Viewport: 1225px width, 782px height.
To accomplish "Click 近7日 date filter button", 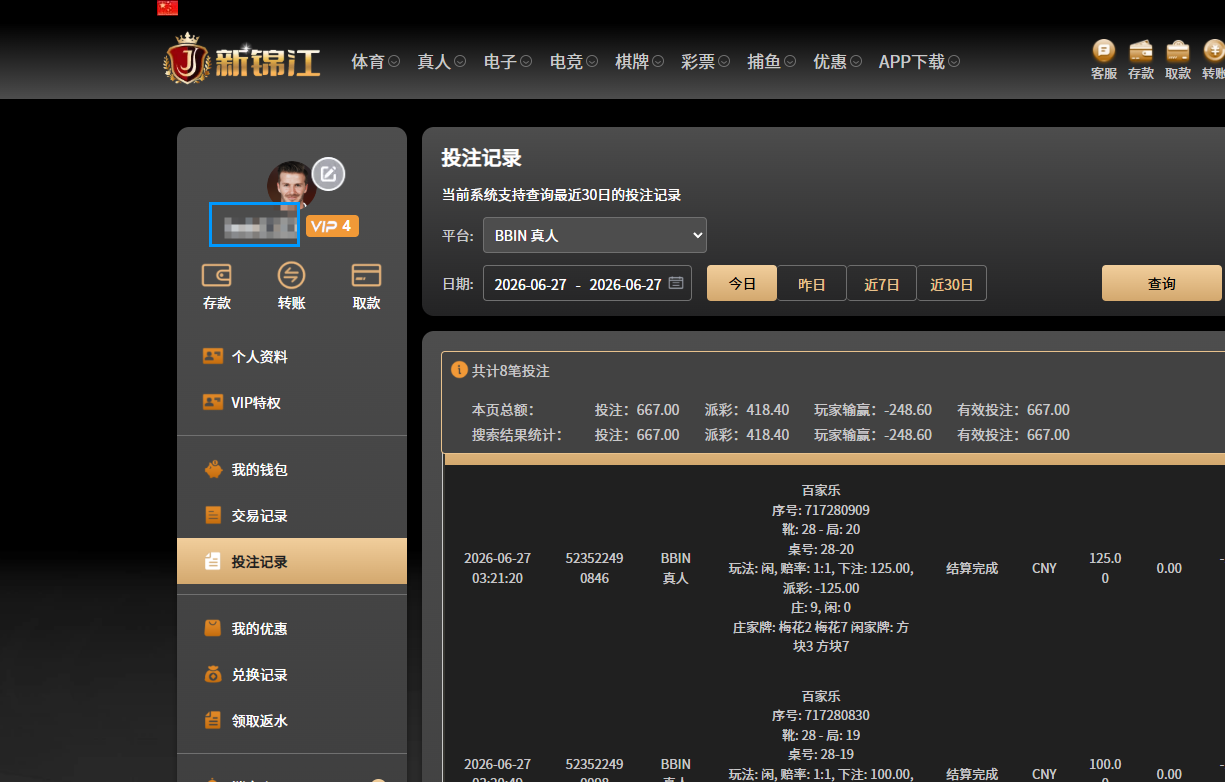I will [882, 283].
